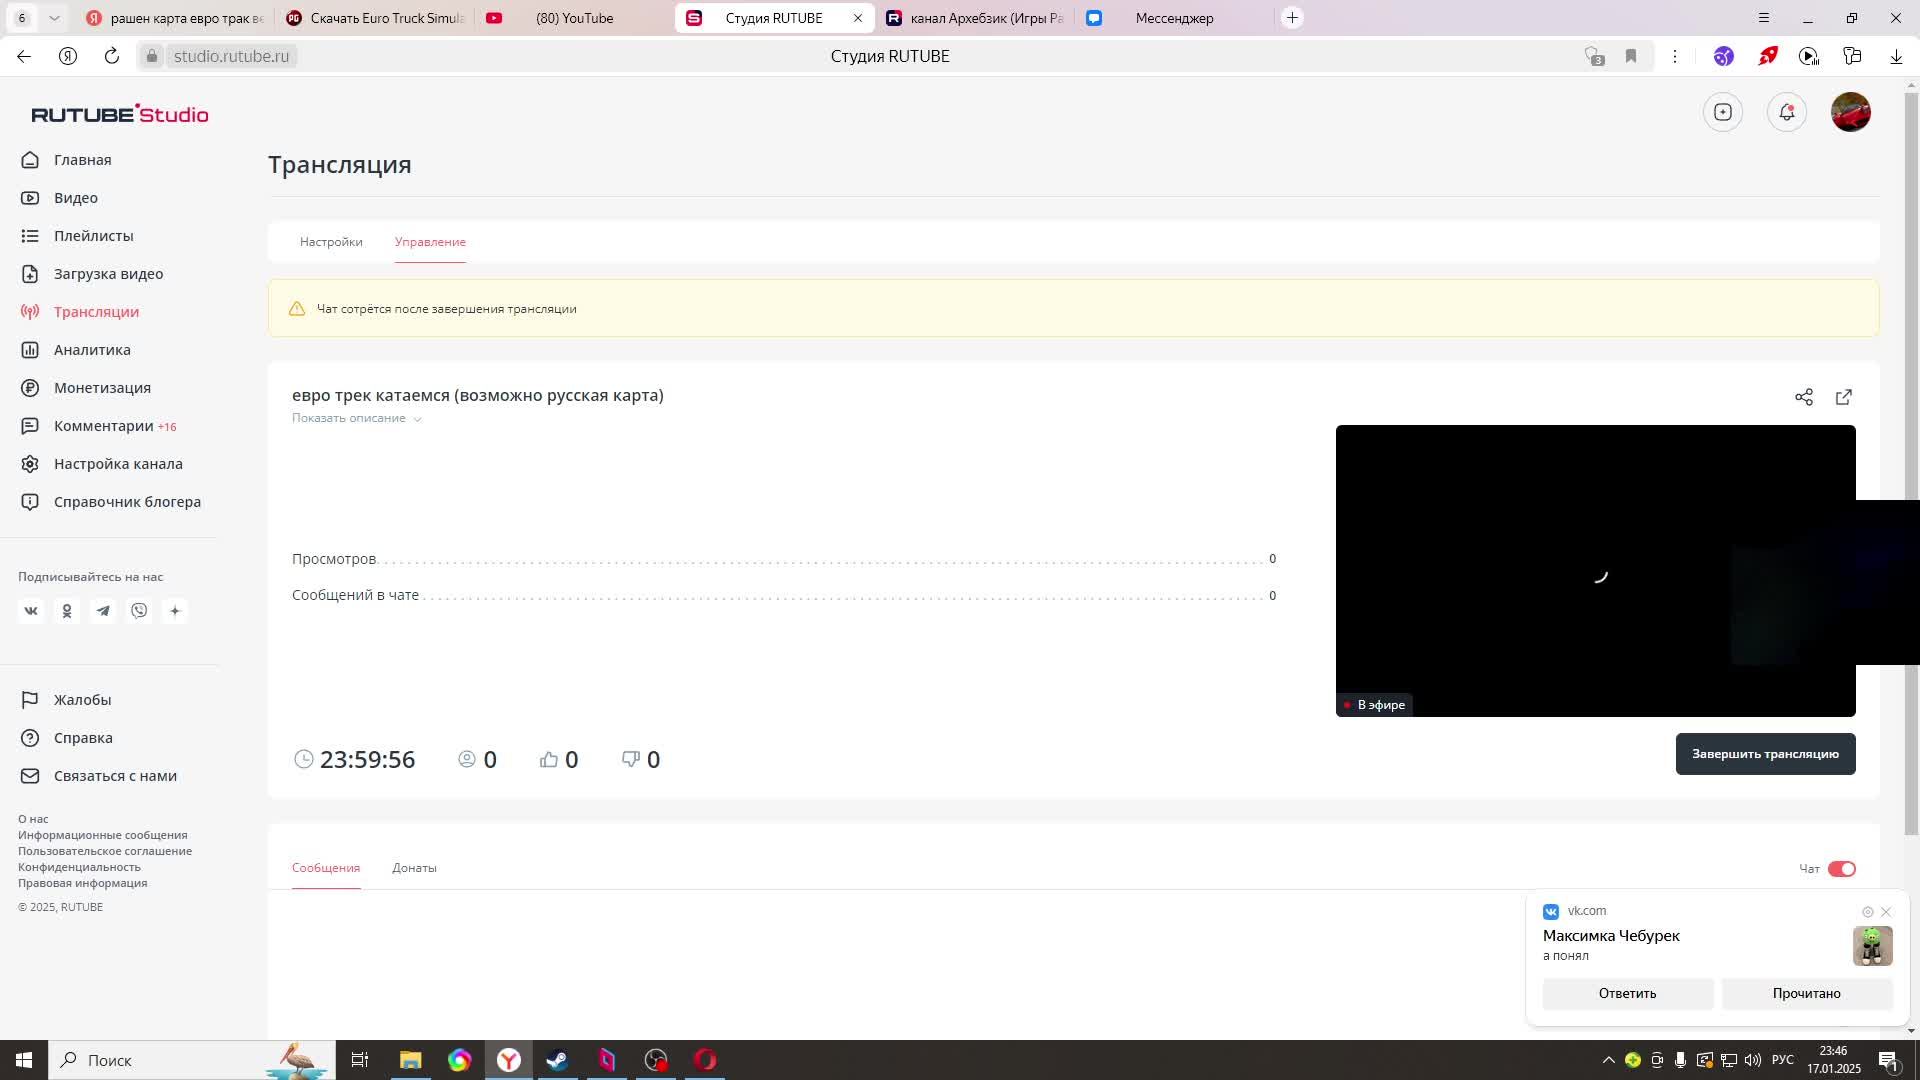The image size is (1920, 1080).
Task: Show hidden system tray icons
Action: [1608, 1060]
